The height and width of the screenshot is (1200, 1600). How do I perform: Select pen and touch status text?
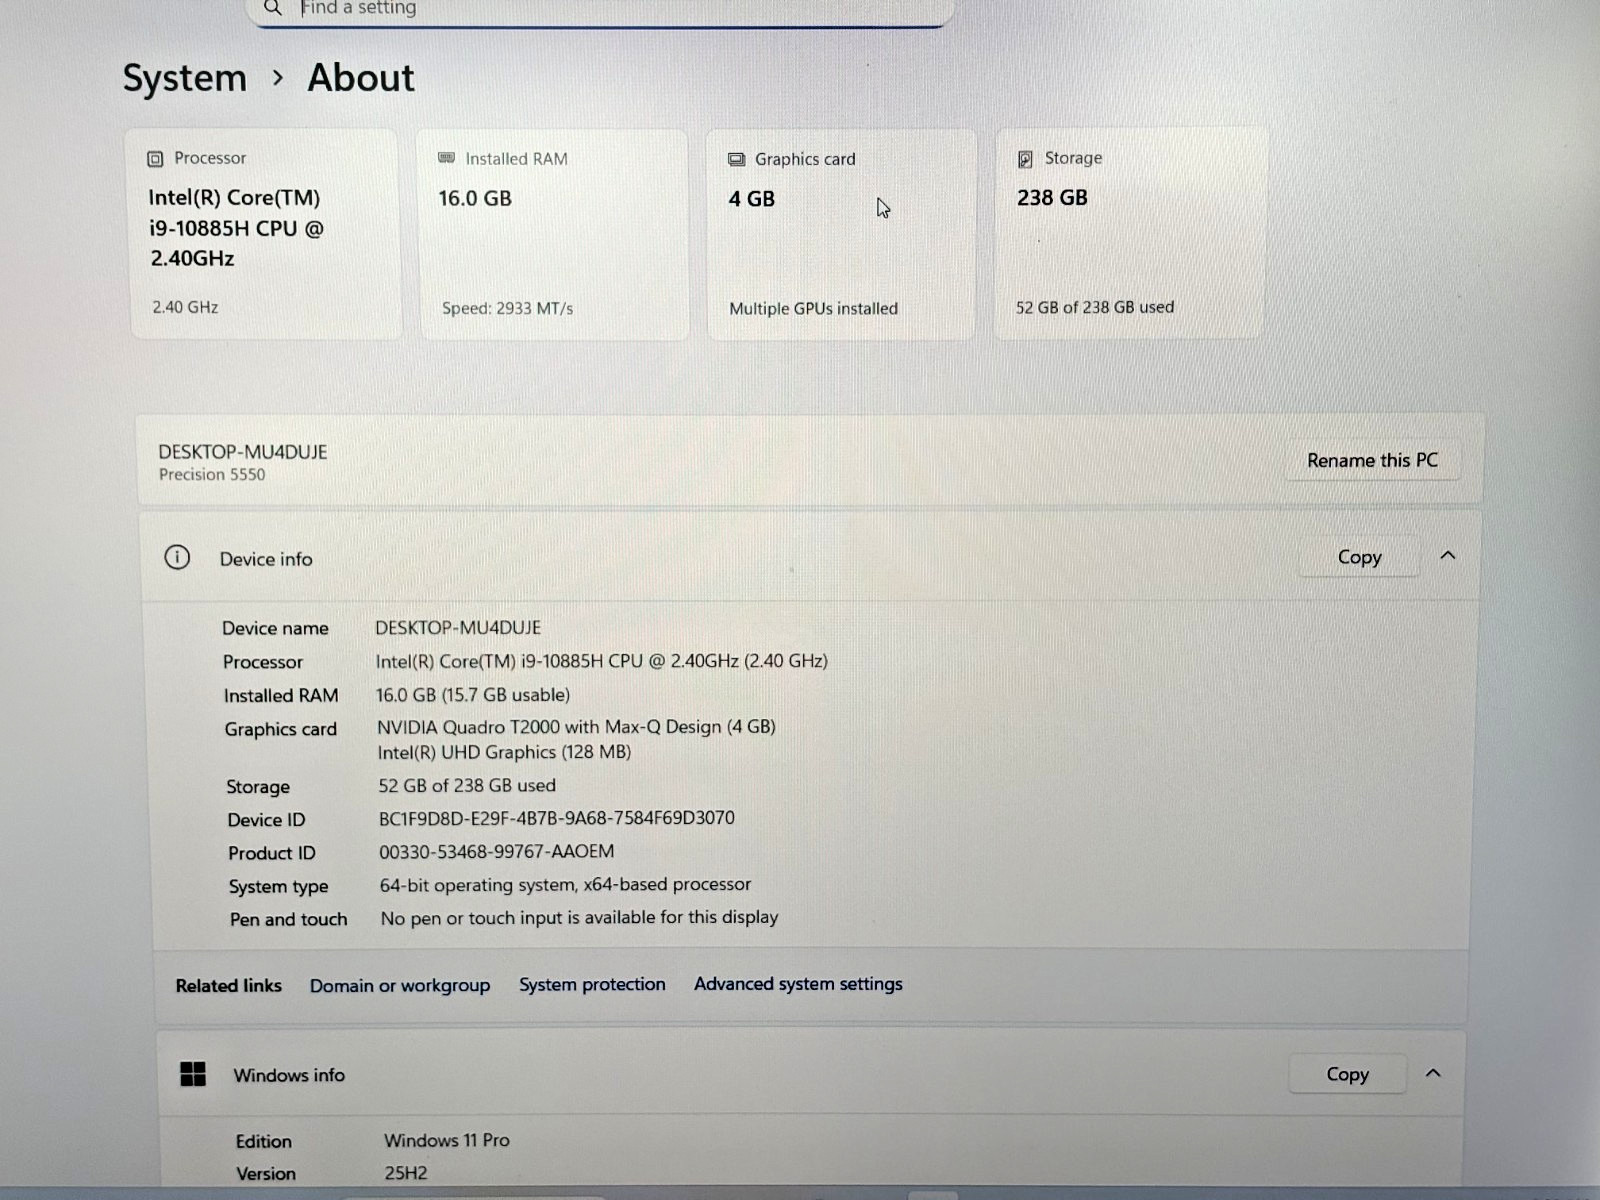579,917
